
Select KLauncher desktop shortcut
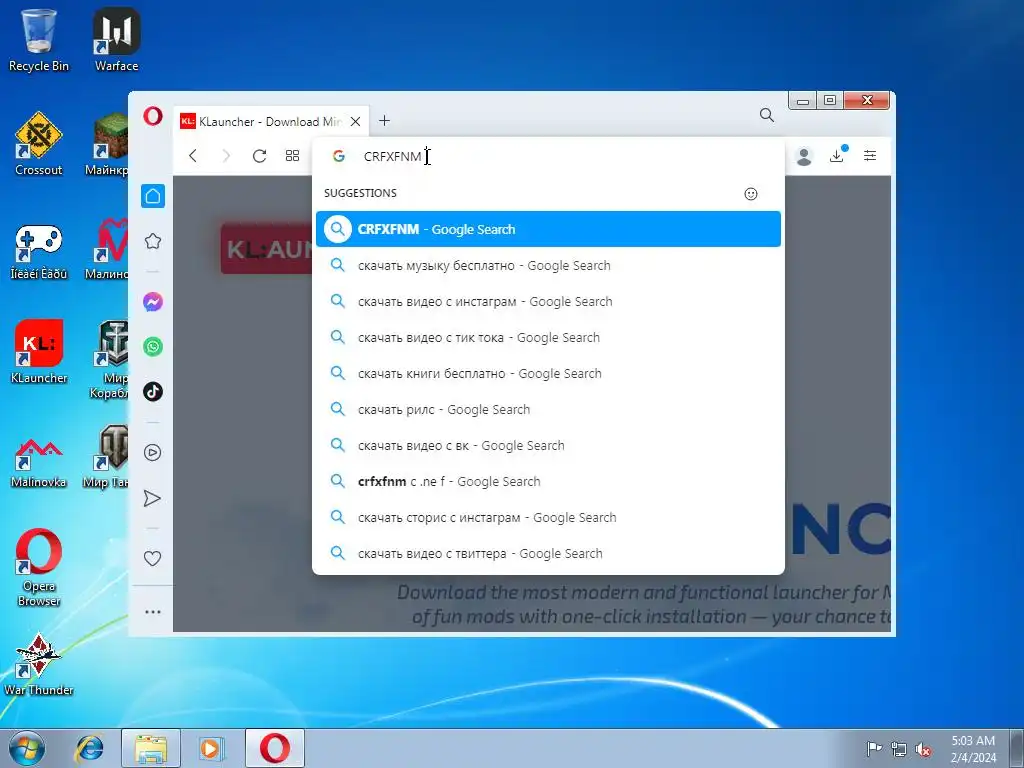tap(39, 351)
